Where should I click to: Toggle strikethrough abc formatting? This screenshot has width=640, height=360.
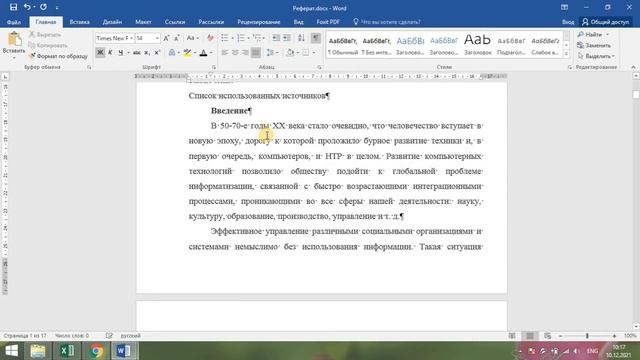[137, 53]
